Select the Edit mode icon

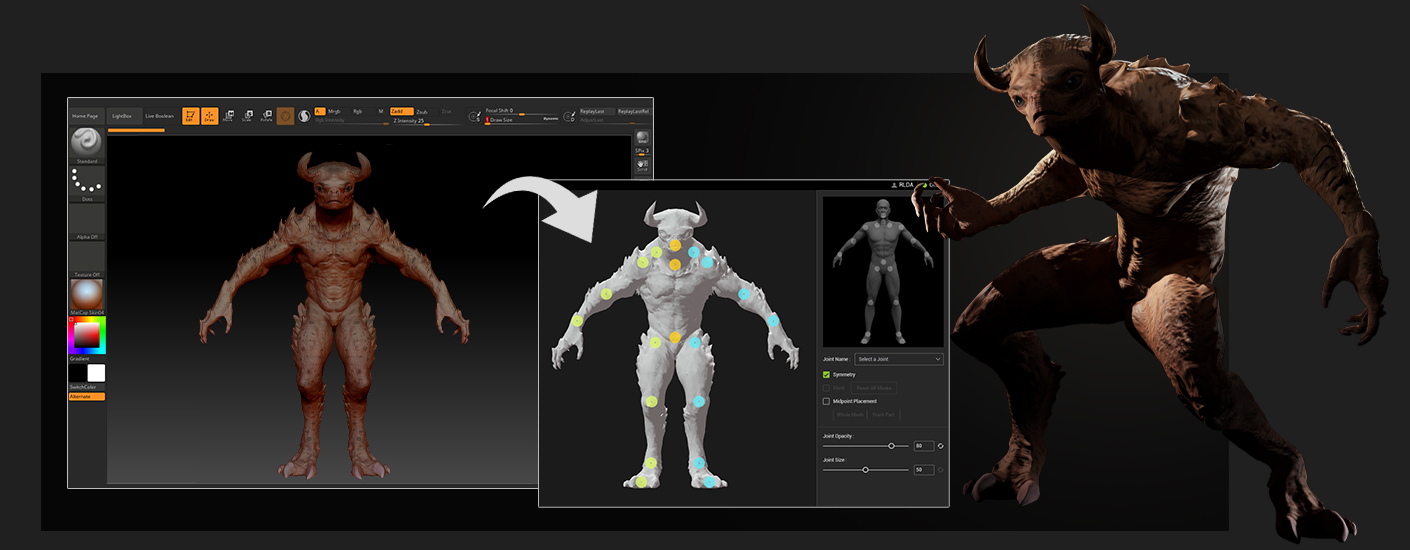190,116
